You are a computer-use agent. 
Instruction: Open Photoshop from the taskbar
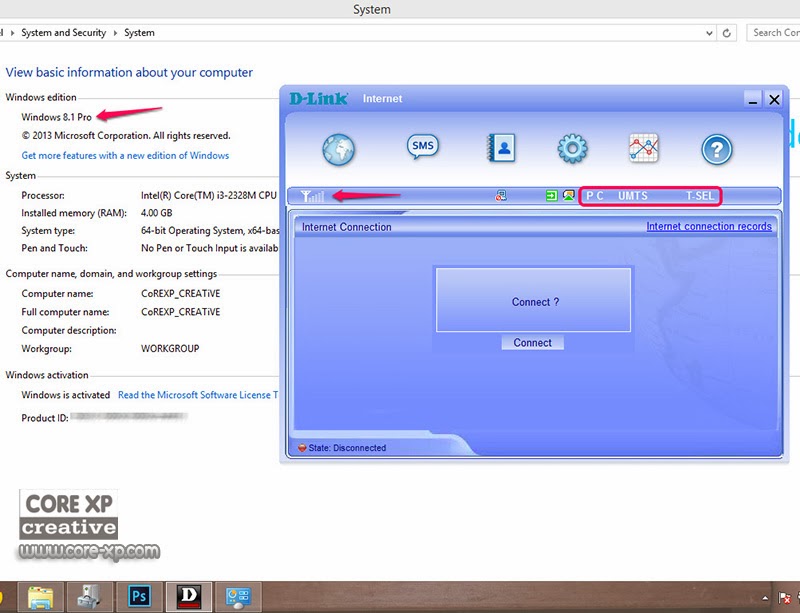pos(139,597)
